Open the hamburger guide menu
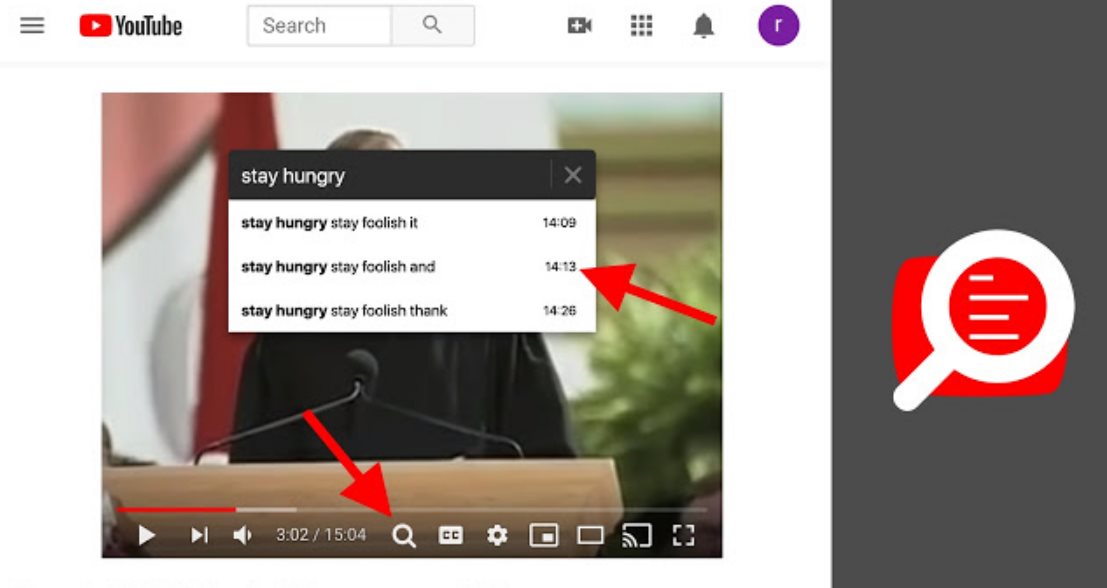The image size is (1107, 588). [32, 26]
